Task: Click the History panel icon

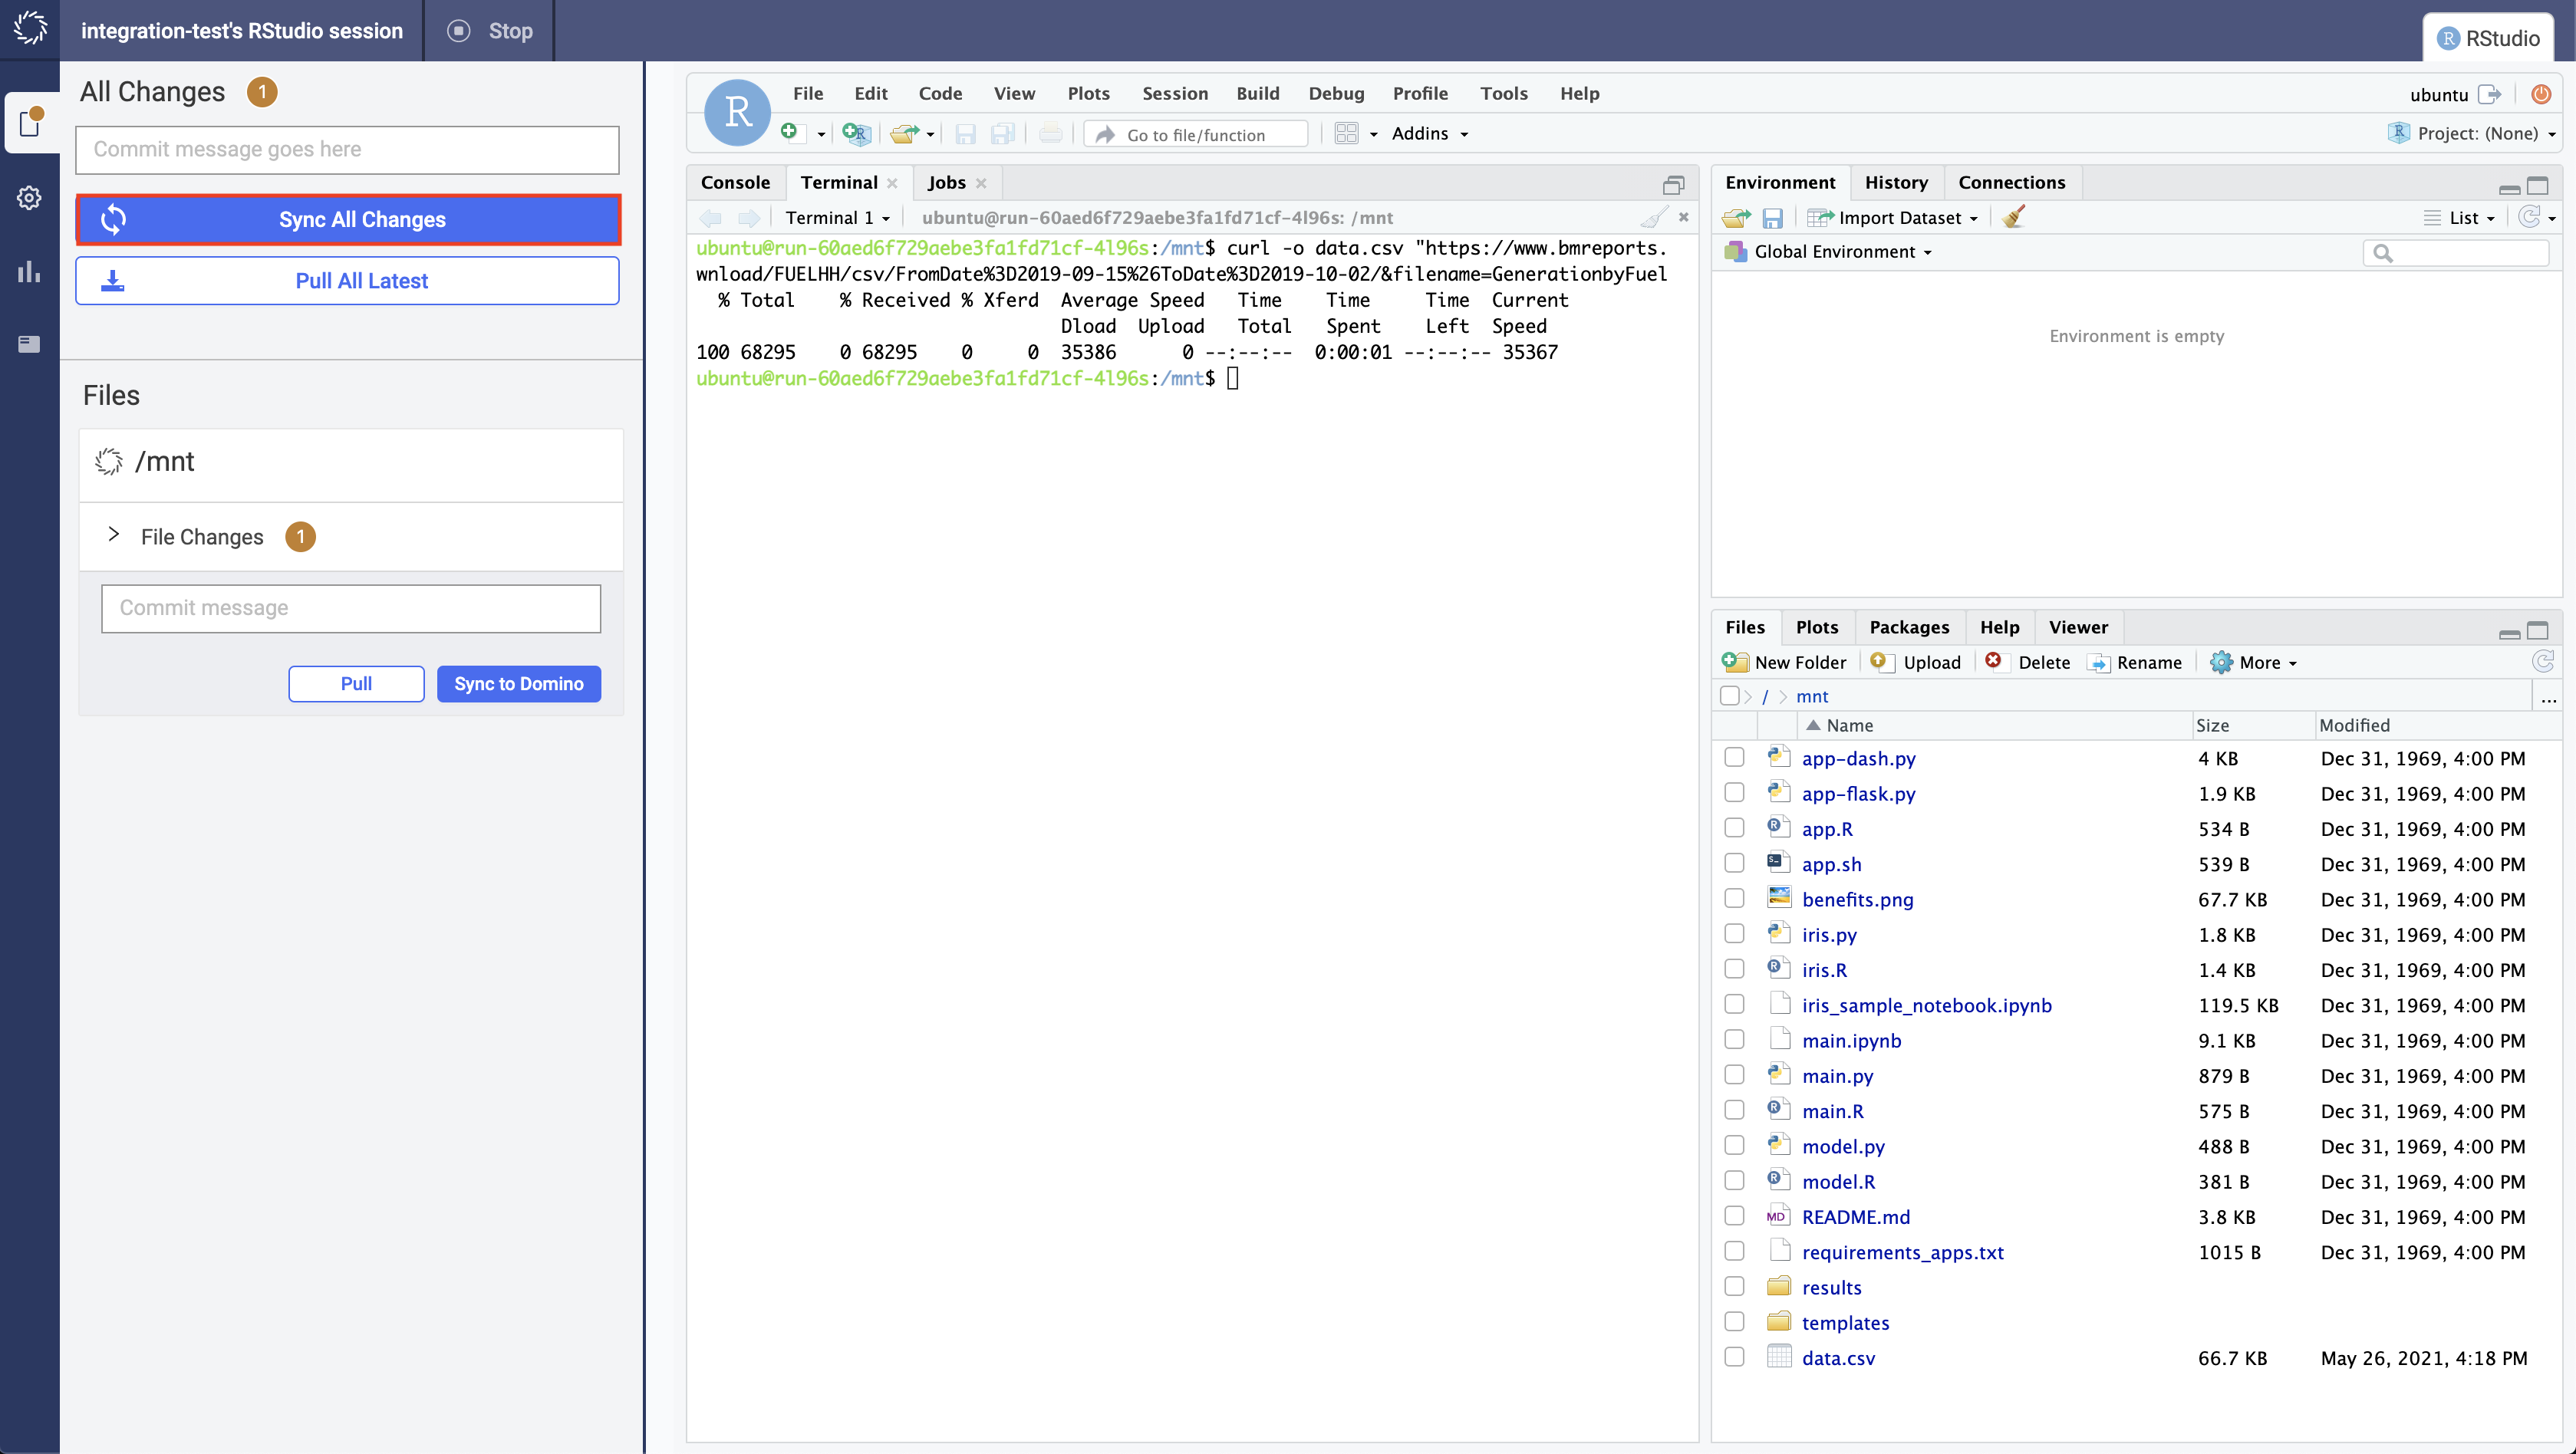Action: (1895, 180)
